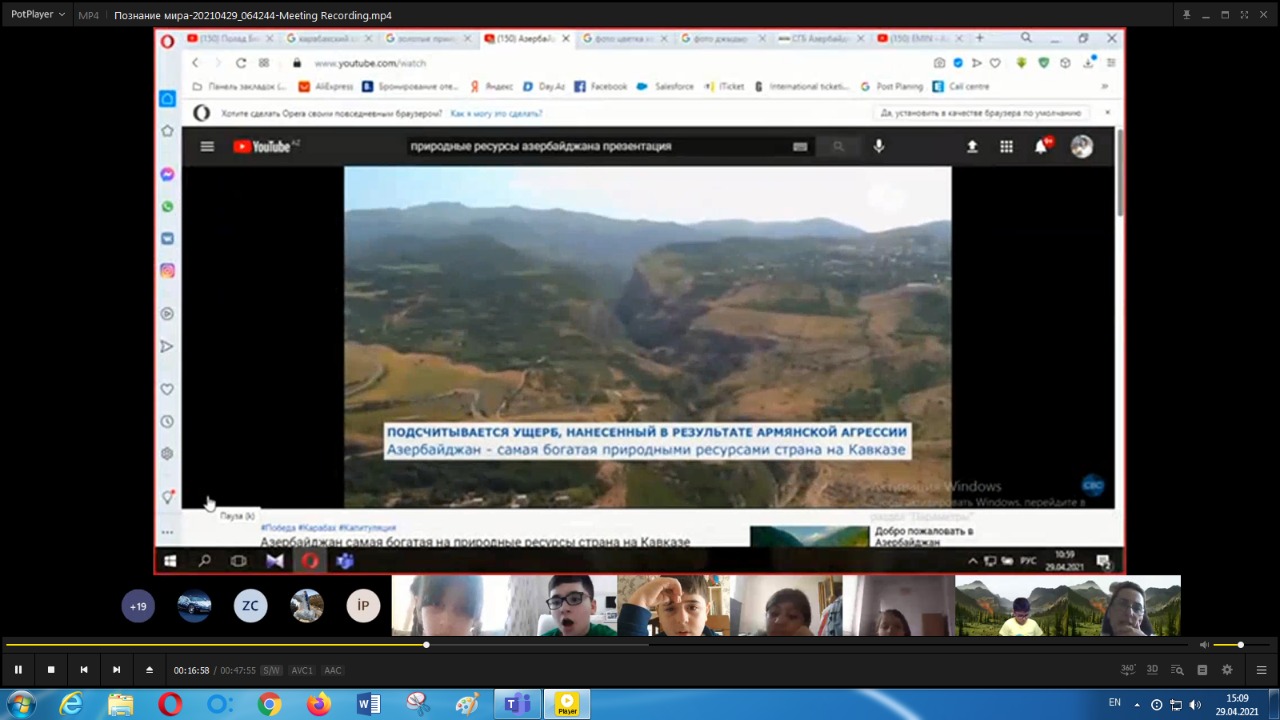This screenshot has width=1280, height=720.
Task: Click the volume slider handle
Action: coord(1240,645)
